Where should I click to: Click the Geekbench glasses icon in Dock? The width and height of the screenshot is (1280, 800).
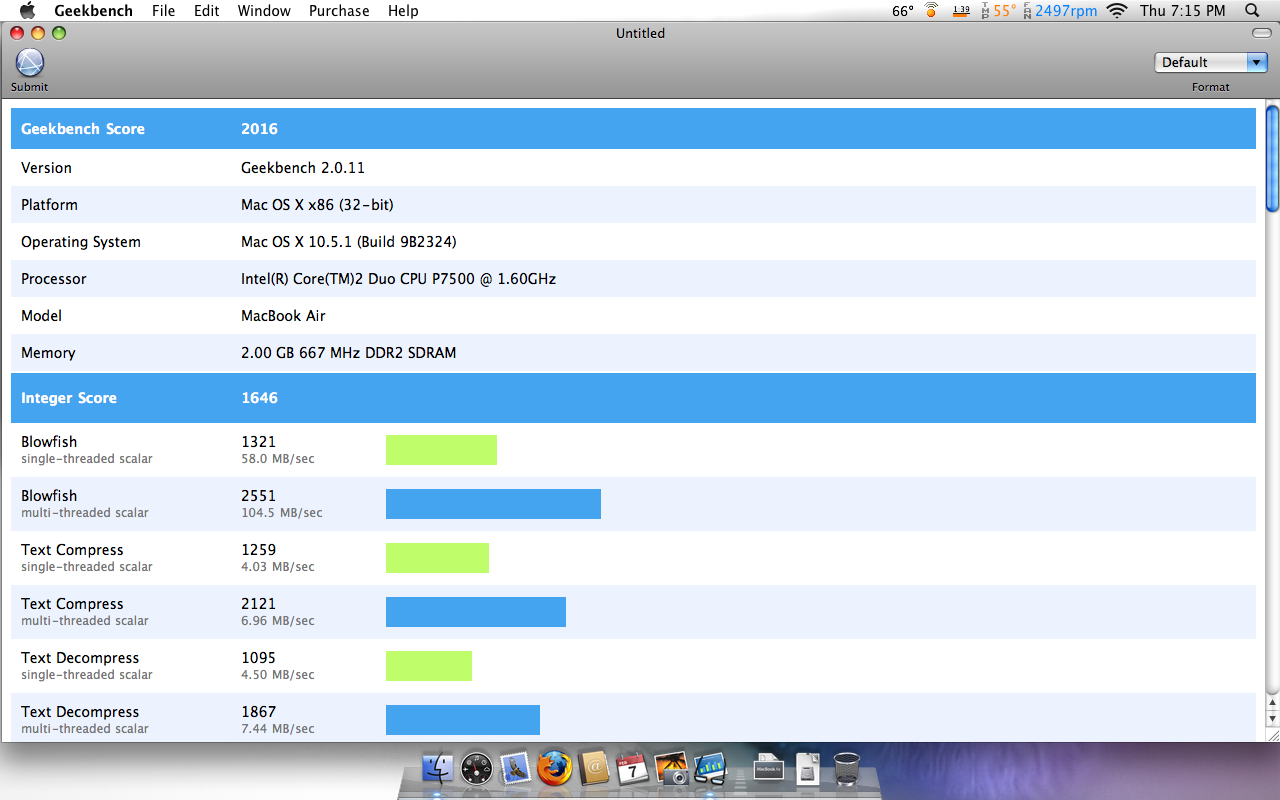coord(709,768)
